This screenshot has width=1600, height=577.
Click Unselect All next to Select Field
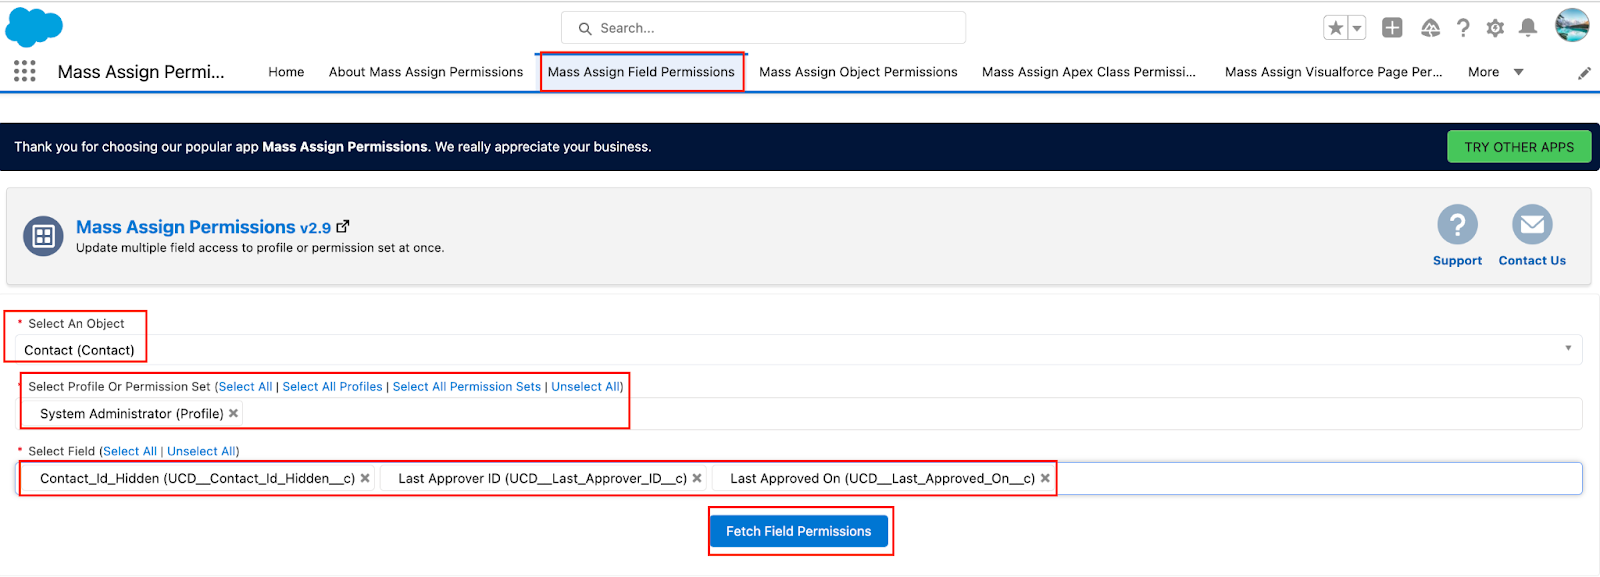coord(202,451)
